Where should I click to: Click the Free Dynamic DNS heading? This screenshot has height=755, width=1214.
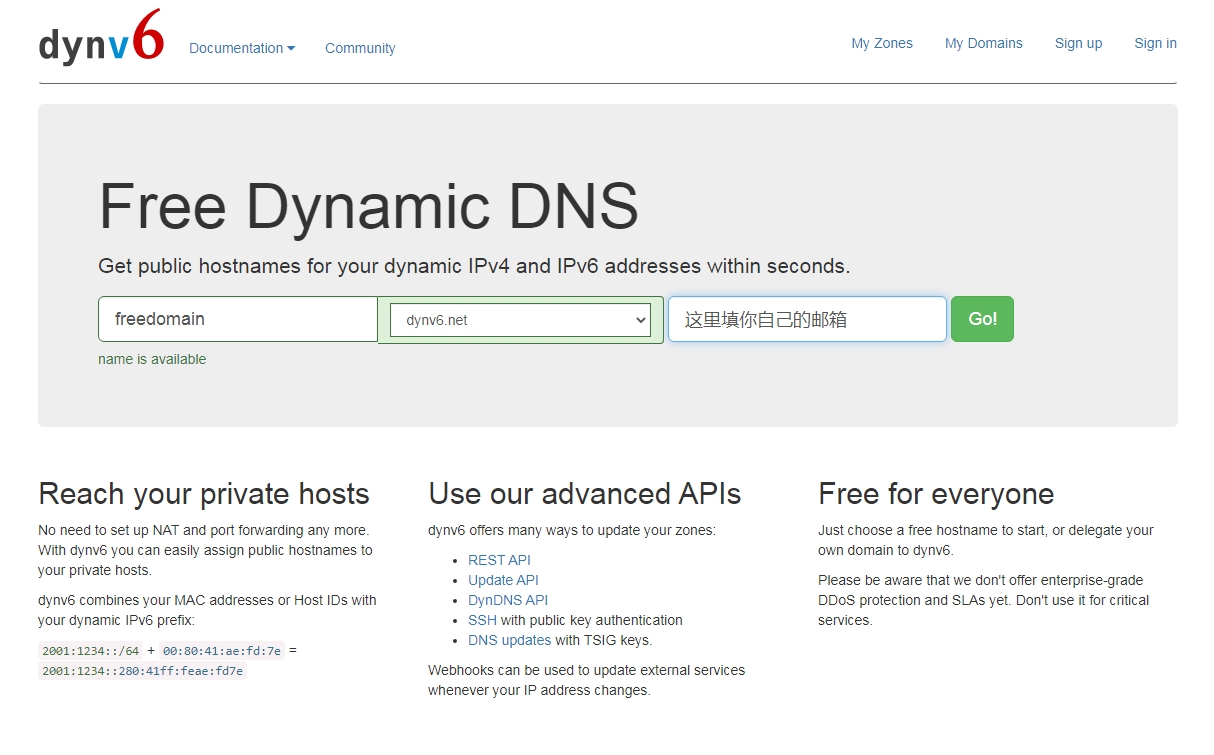pyautogui.click(x=368, y=206)
